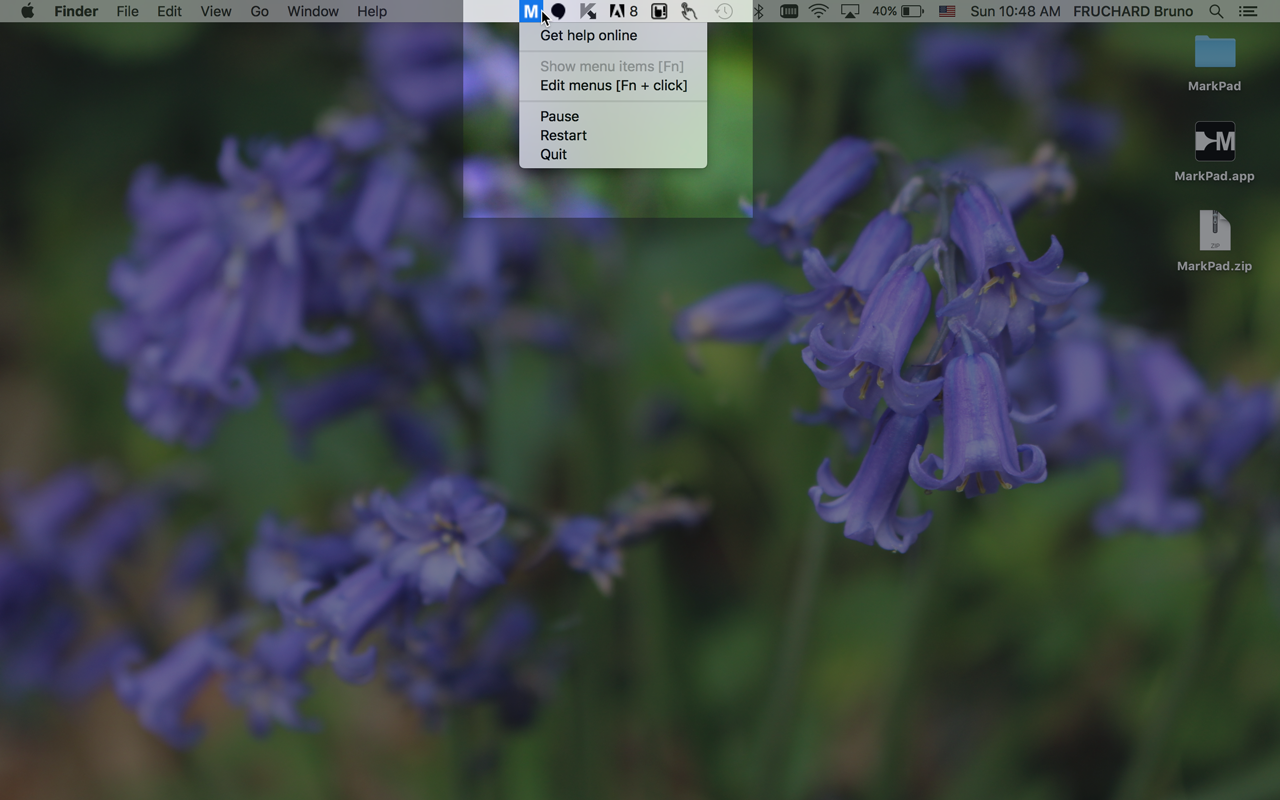Viewport: 1280px width, 800px height.
Task: Choose Edit menus [Fn + click]
Action: tap(613, 85)
